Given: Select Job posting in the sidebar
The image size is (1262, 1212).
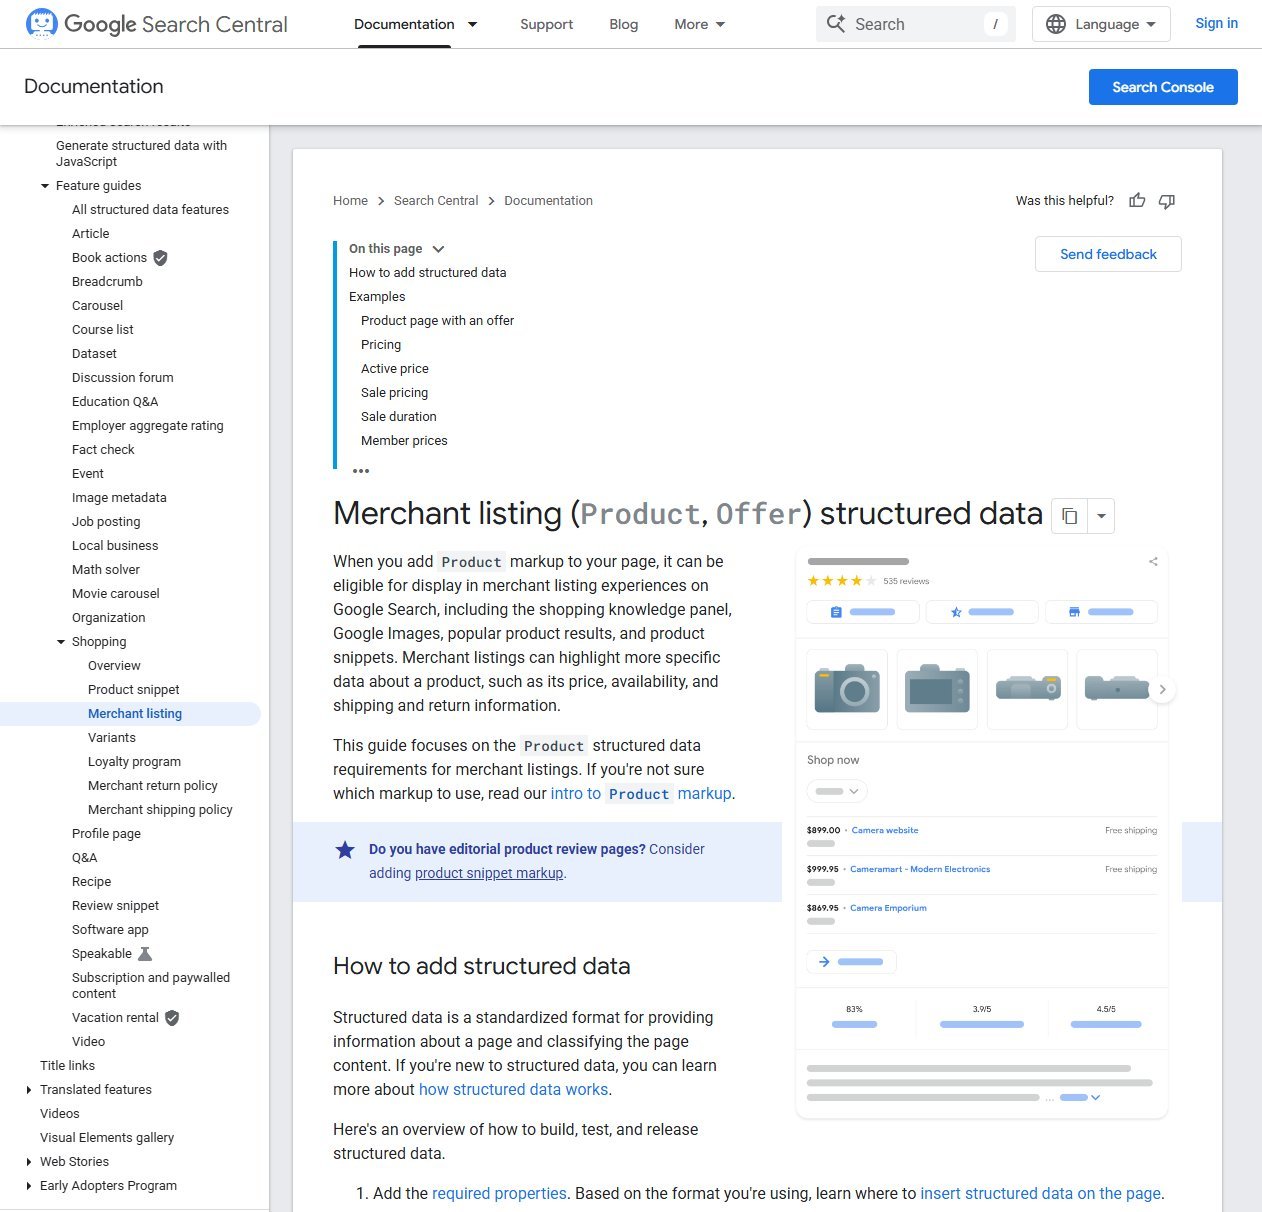Looking at the screenshot, I should [x=106, y=522].
